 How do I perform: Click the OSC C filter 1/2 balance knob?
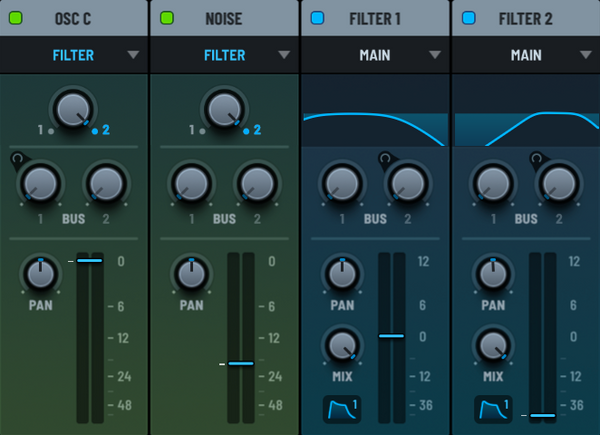coord(73,110)
